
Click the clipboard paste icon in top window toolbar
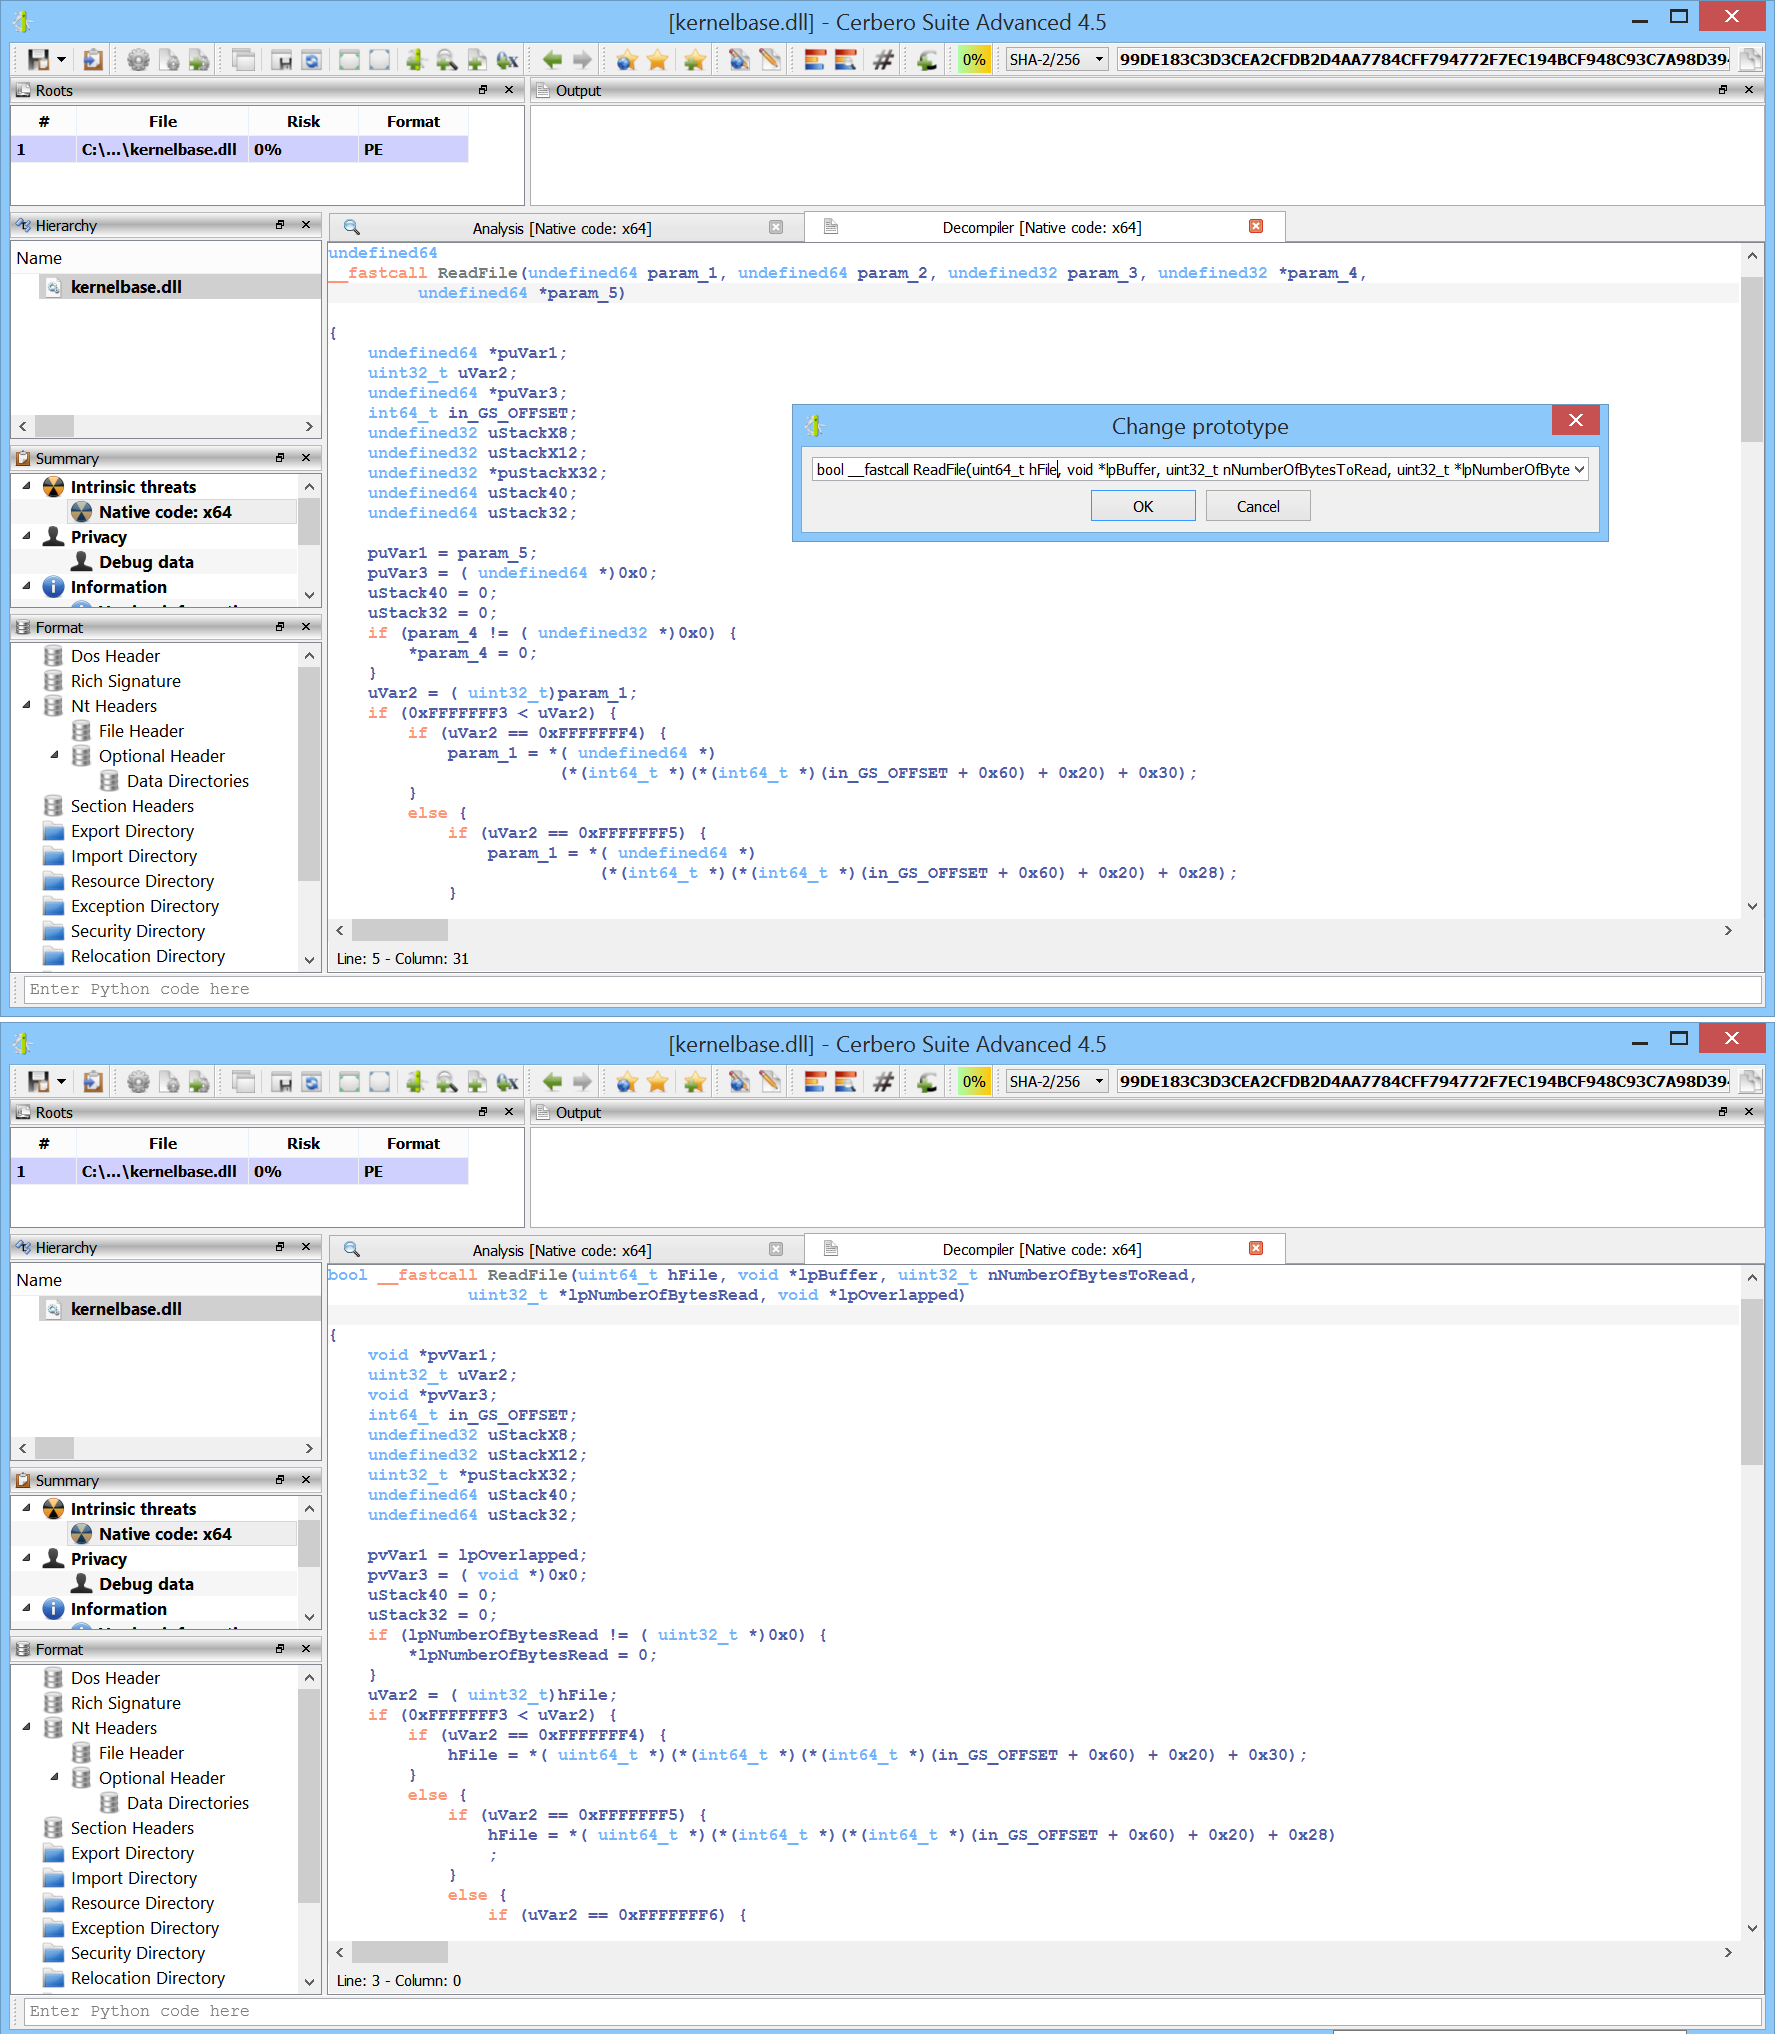pos(93,60)
